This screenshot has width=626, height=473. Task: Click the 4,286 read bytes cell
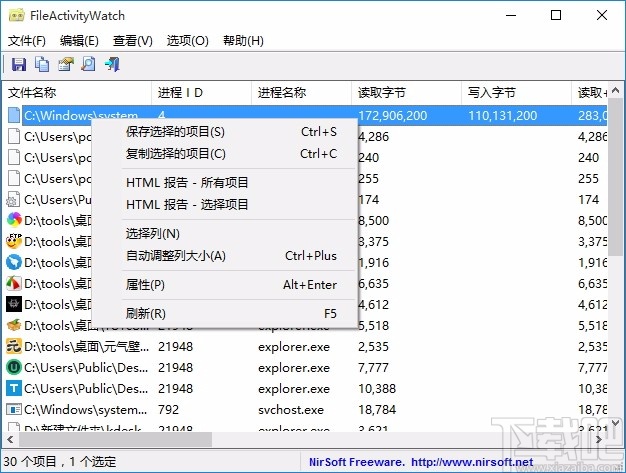[373, 137]
